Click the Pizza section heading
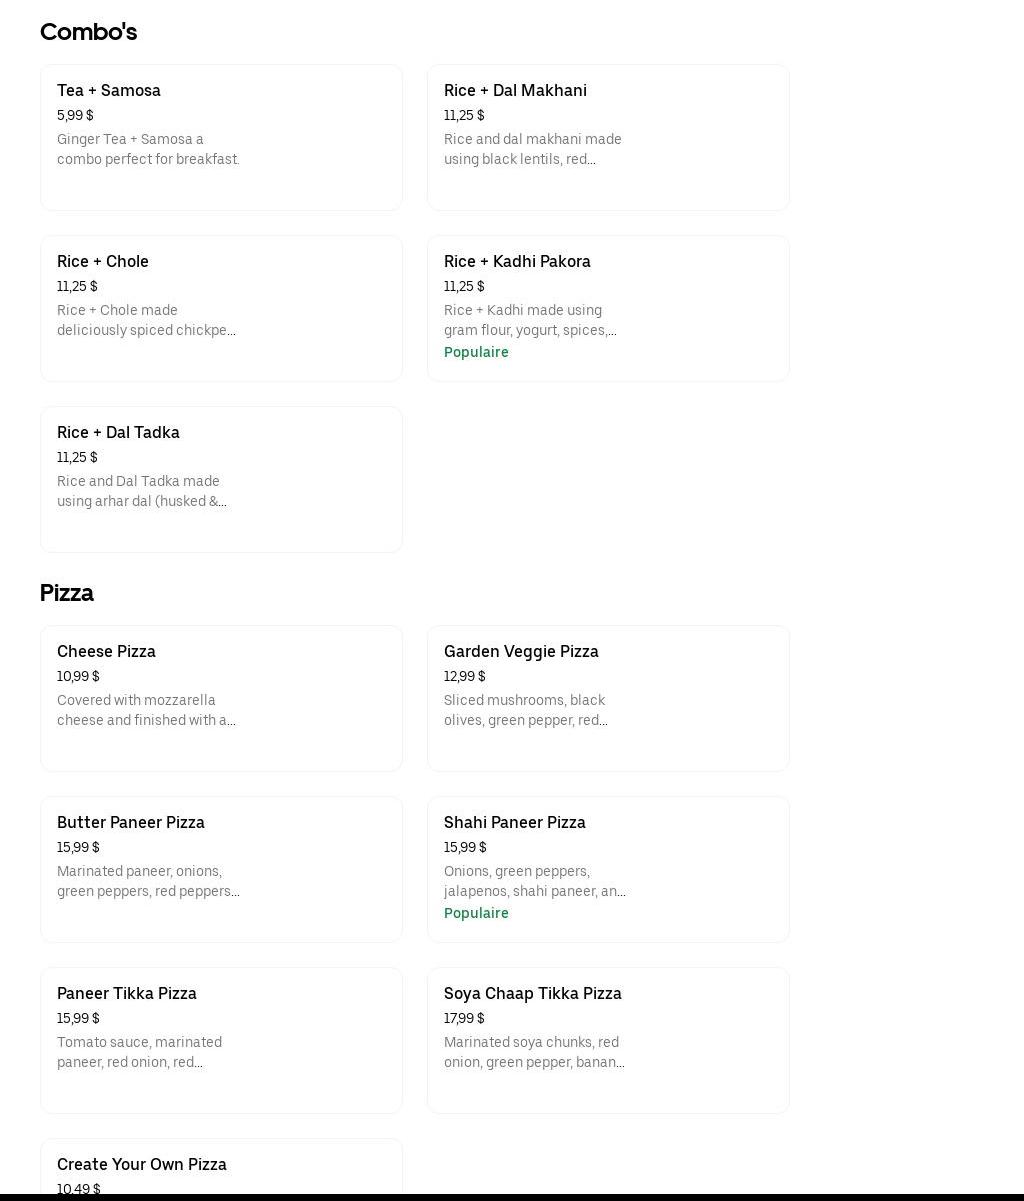The width and height of the screenshot is (1024, 1201). coord(67,593)
